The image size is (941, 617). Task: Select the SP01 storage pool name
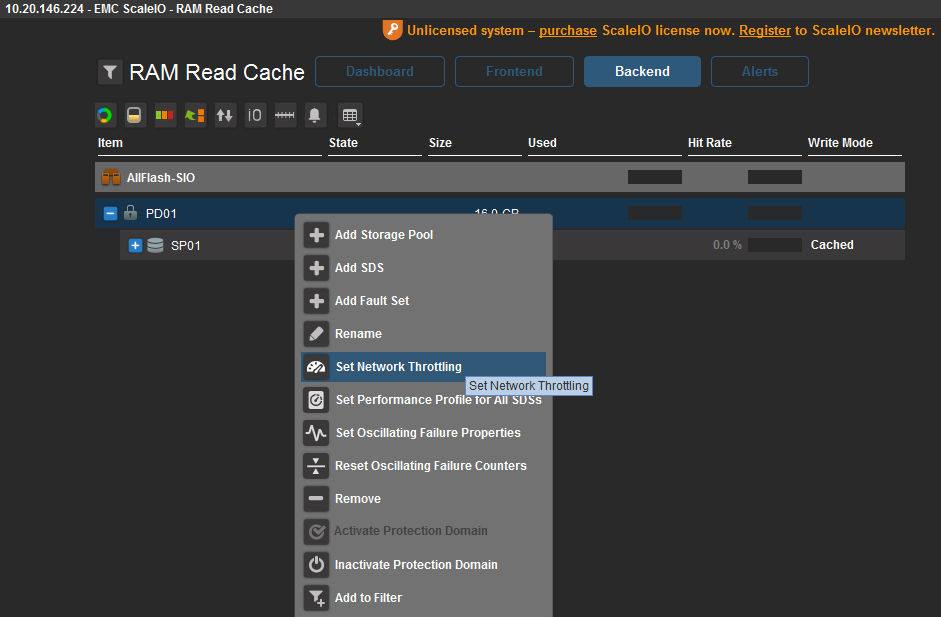[x=185, y=245]
